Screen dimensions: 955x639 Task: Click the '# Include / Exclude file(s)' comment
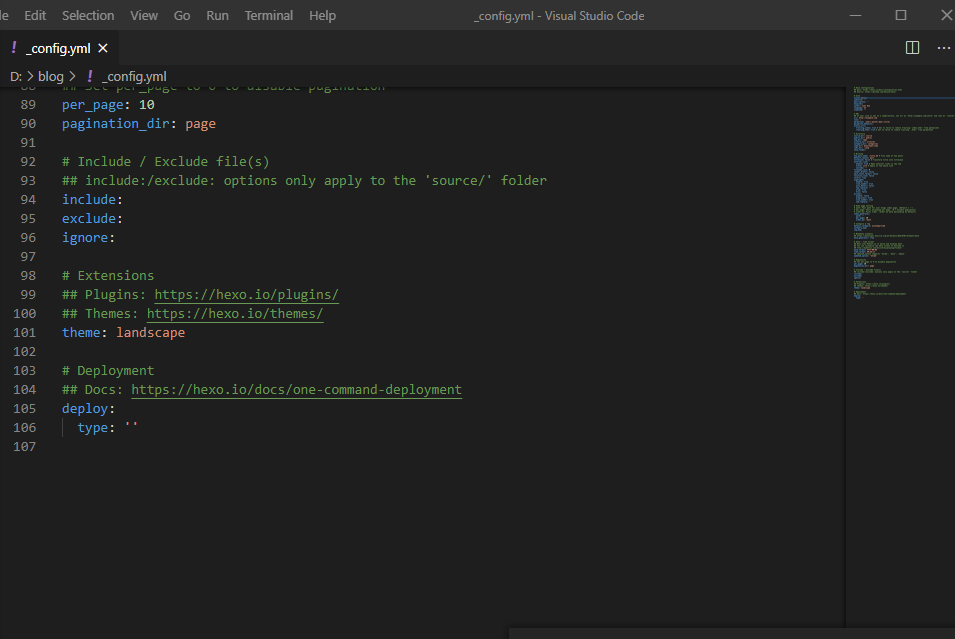[x=165, y=162]
